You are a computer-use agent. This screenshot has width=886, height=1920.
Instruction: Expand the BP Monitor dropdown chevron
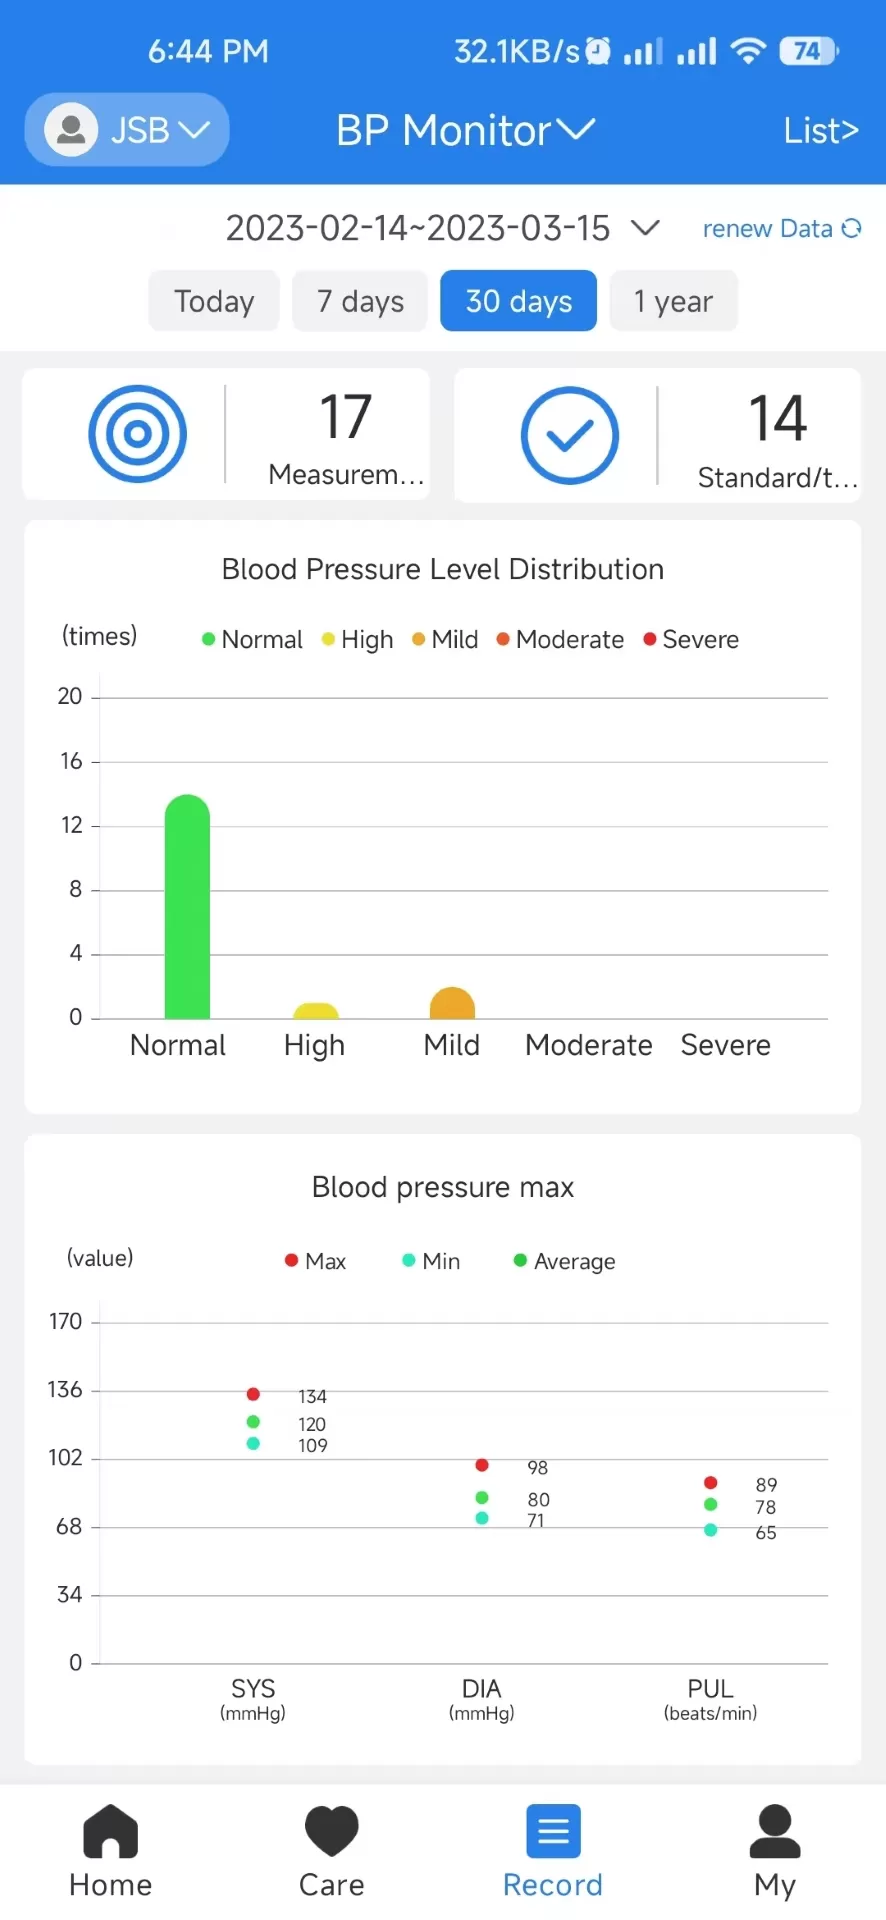(x=576, y=130)
